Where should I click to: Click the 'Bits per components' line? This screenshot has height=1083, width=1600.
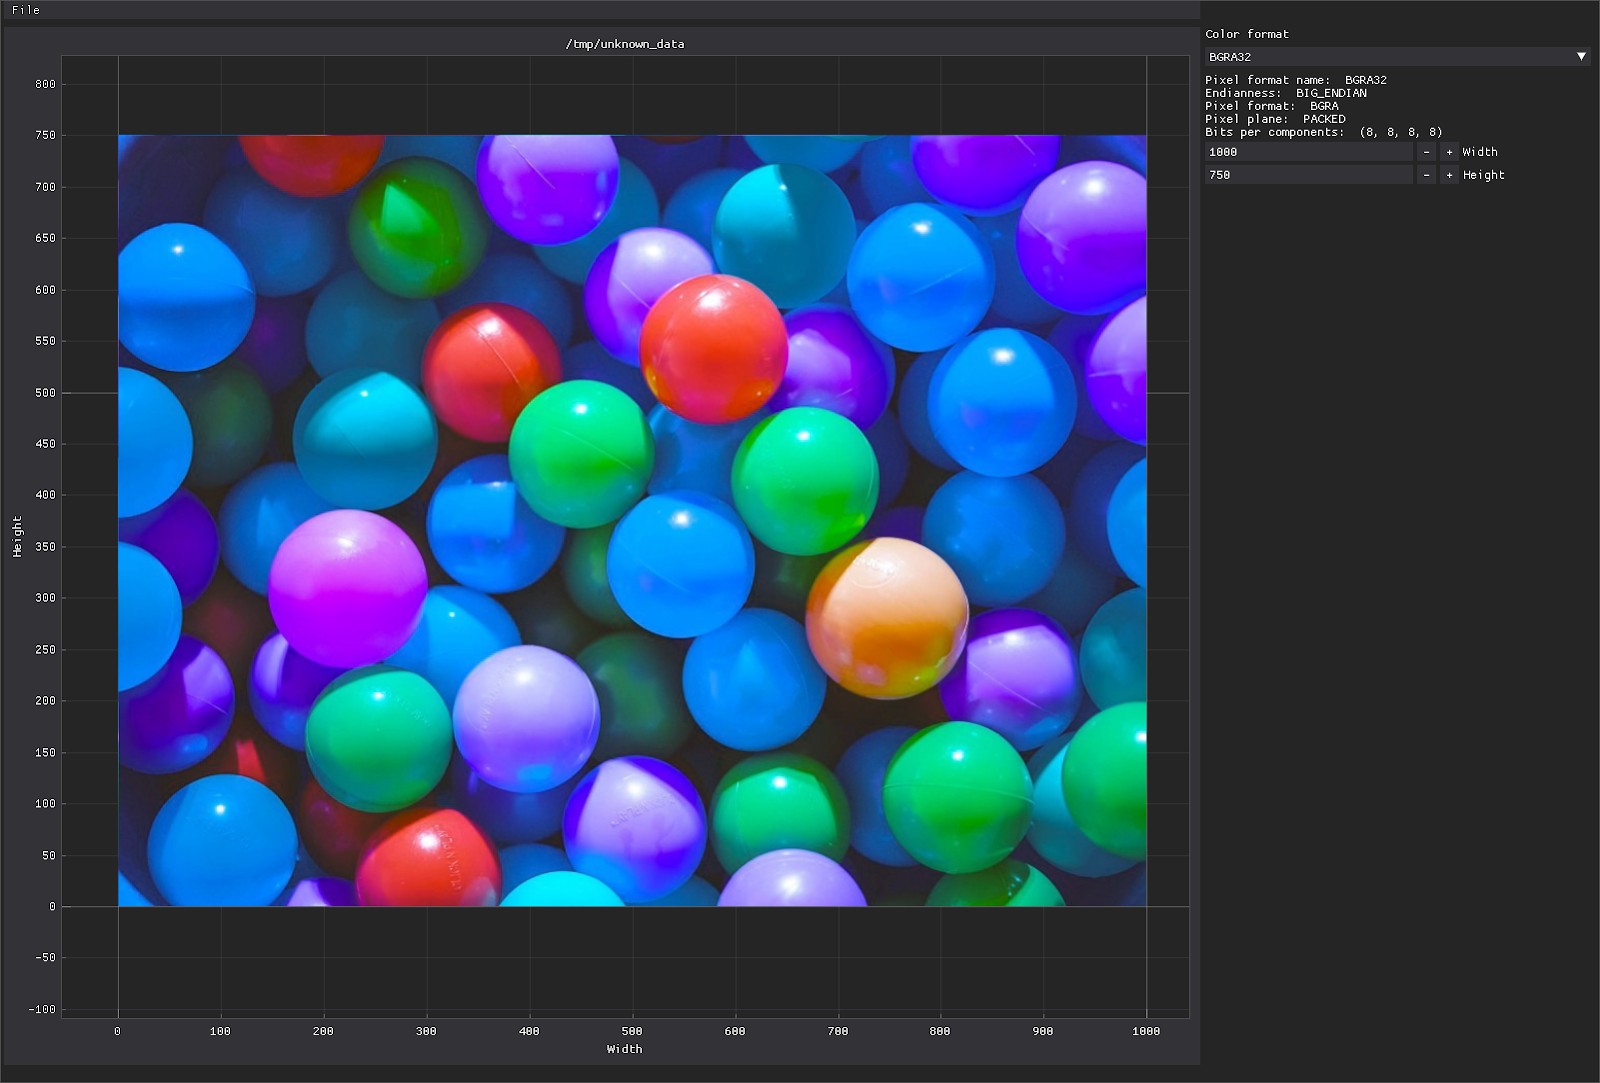click(1324, 132)
